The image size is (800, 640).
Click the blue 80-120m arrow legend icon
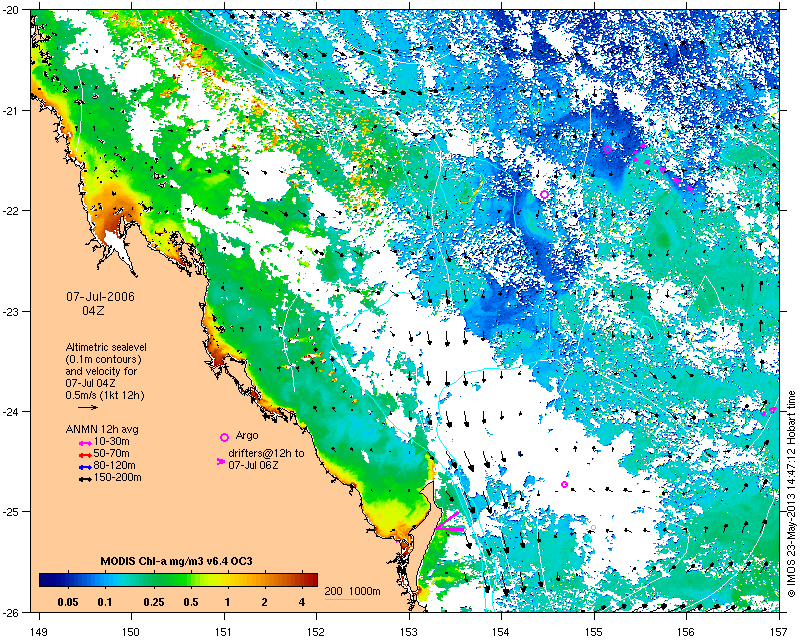85,467
